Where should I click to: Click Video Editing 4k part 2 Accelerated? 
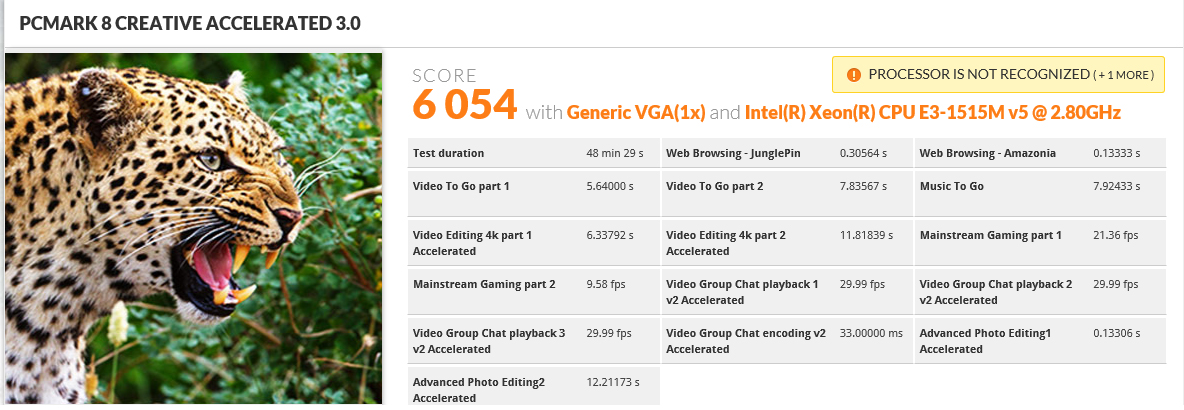[x=787, y=243]
